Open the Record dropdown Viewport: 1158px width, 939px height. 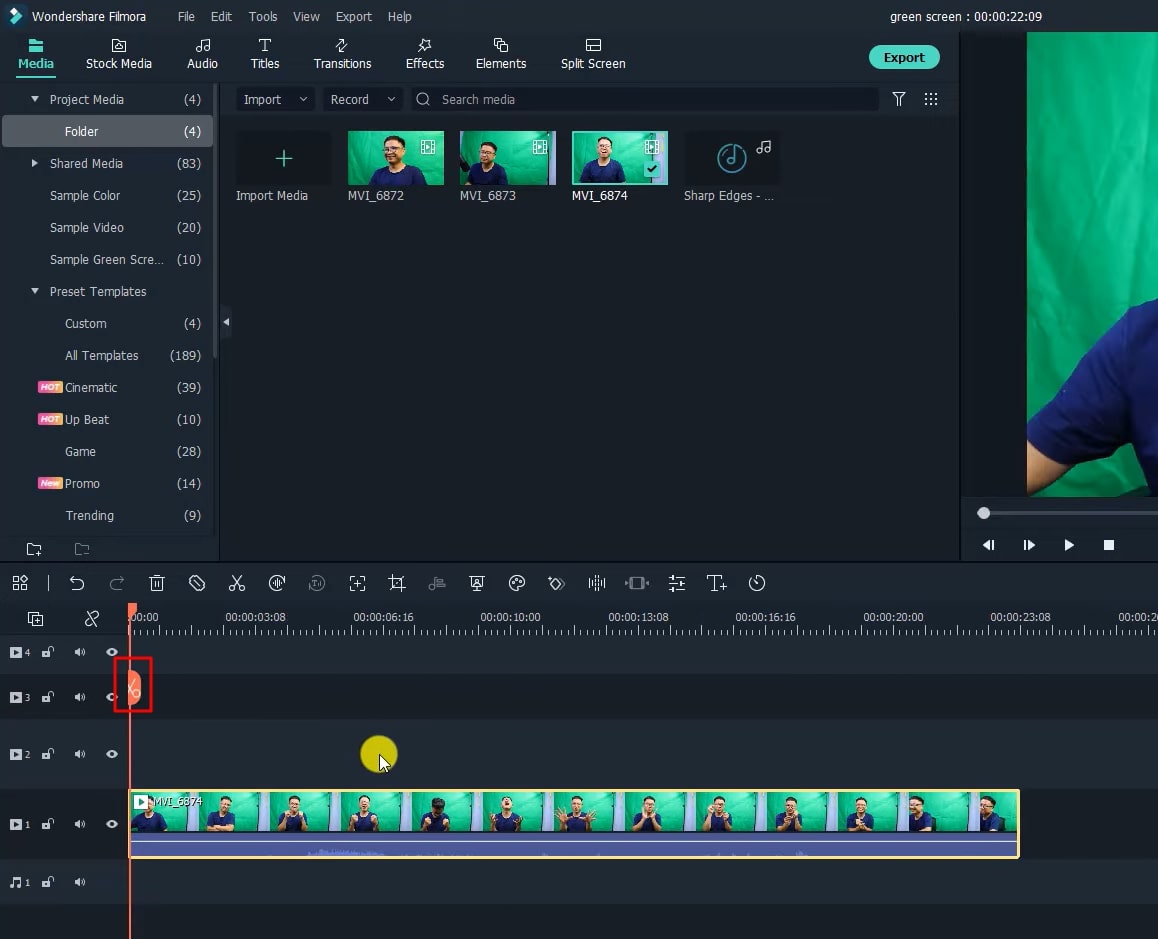click(x=363, y=99)
